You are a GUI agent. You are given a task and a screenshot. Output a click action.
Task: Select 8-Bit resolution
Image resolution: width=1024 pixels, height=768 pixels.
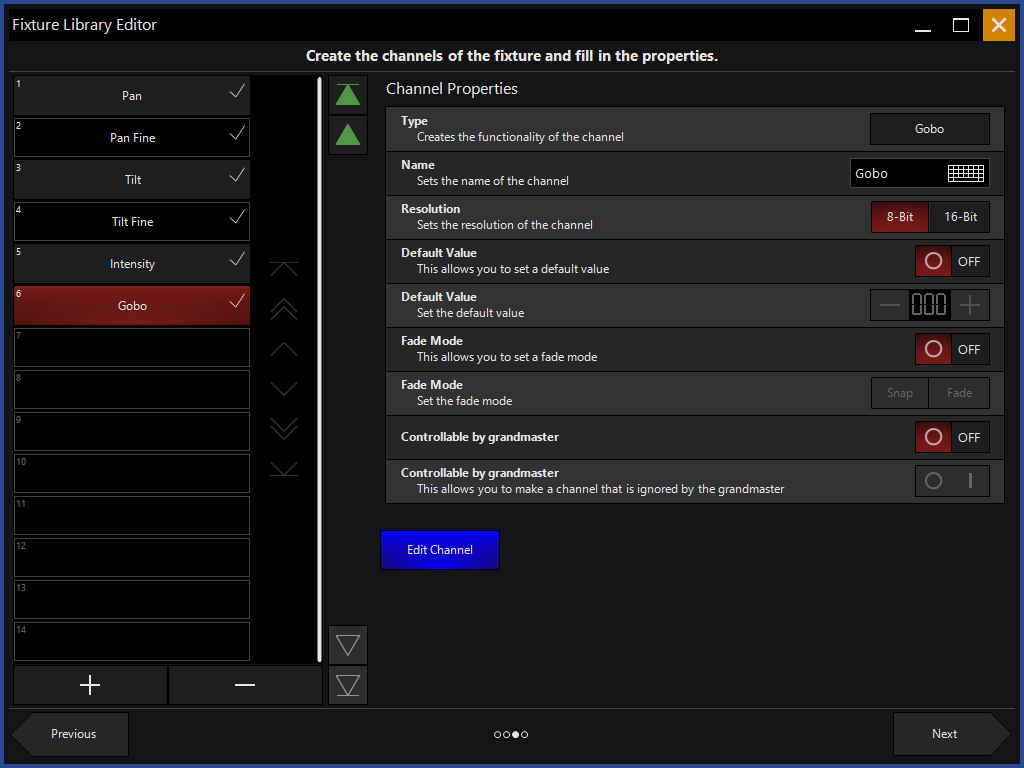(900, 217)
